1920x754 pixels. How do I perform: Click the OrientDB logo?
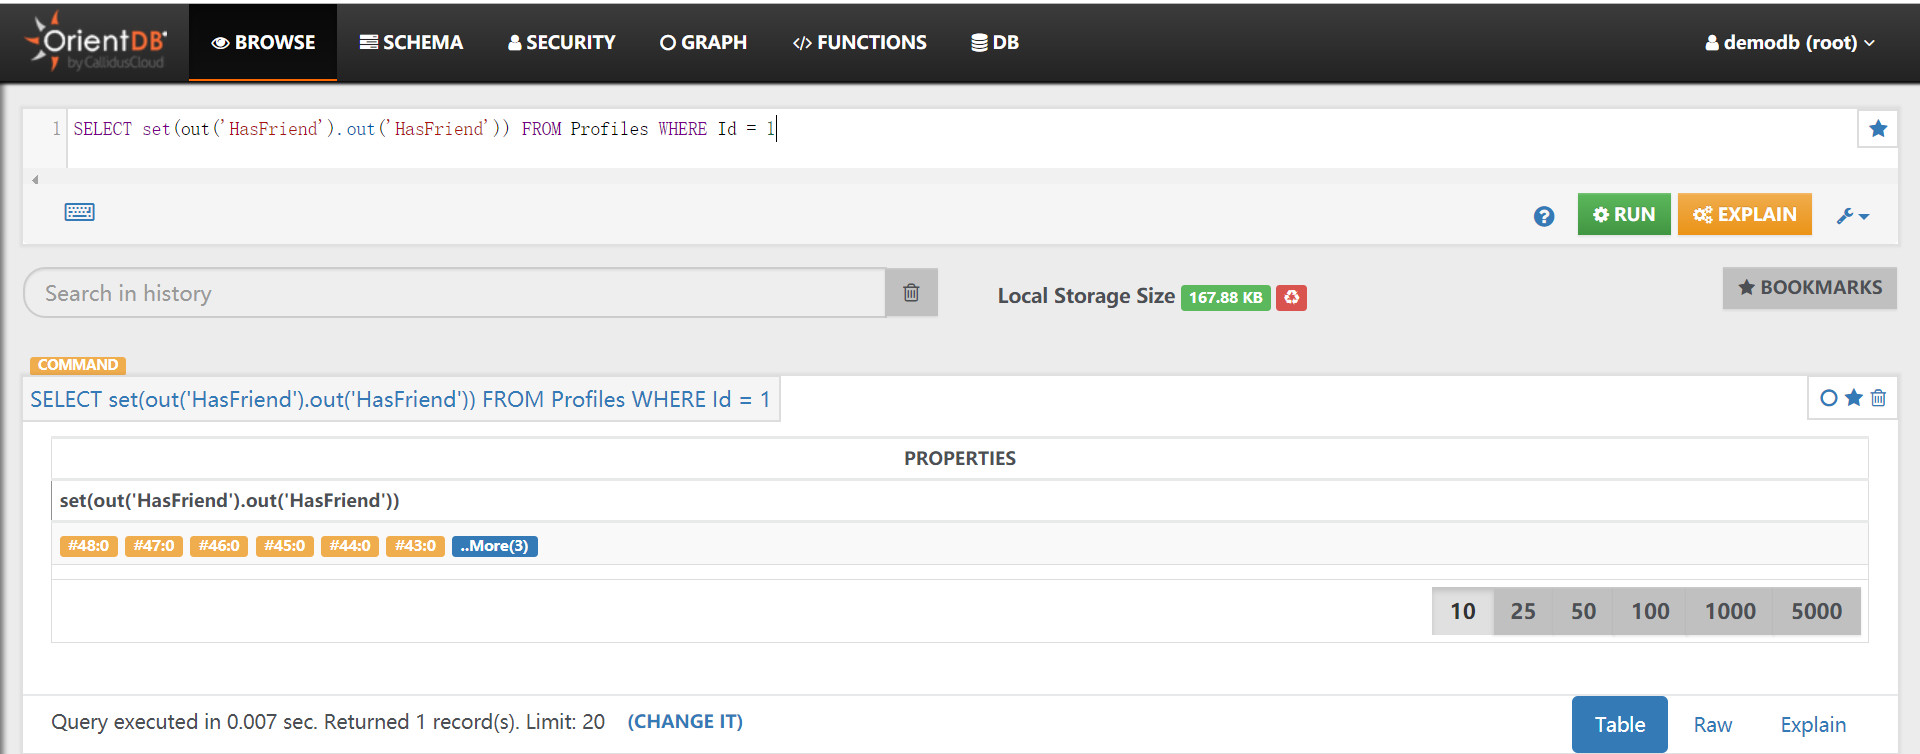(x=97, y=42)
